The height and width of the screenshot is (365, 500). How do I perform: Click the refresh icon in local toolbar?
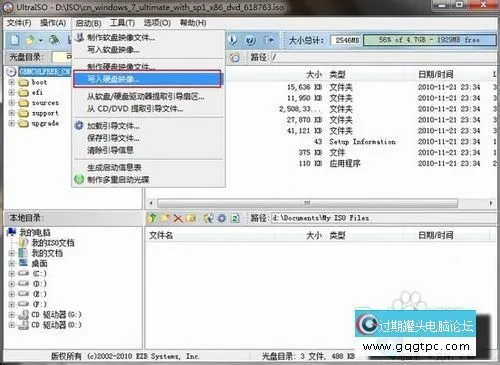tap(235, 218)
